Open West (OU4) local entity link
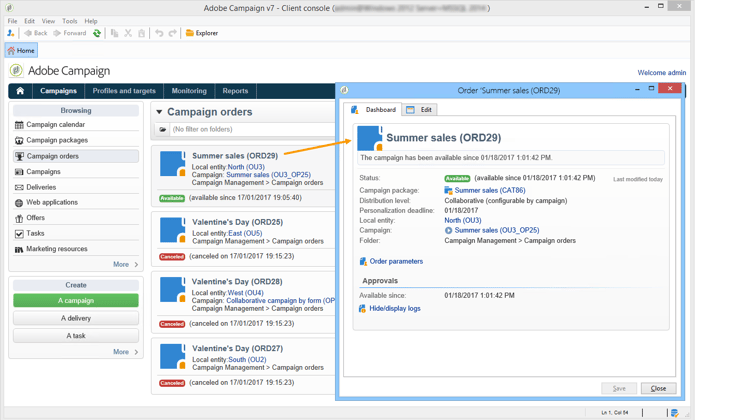This screenshot has height=420, width=750. click(x=245, y=293)
